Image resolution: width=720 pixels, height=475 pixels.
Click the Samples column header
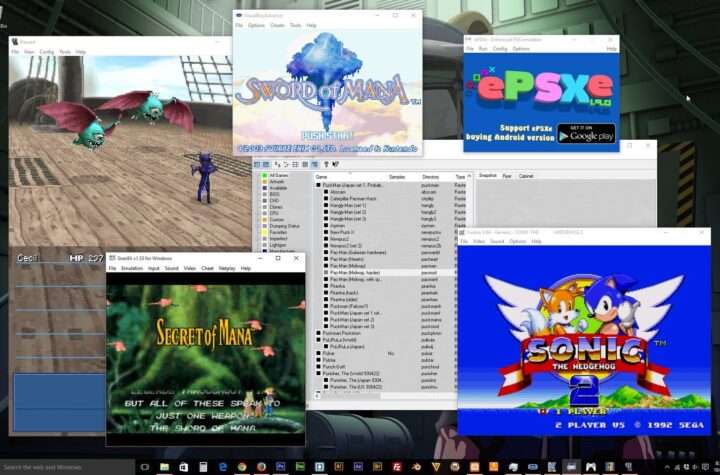396,176
